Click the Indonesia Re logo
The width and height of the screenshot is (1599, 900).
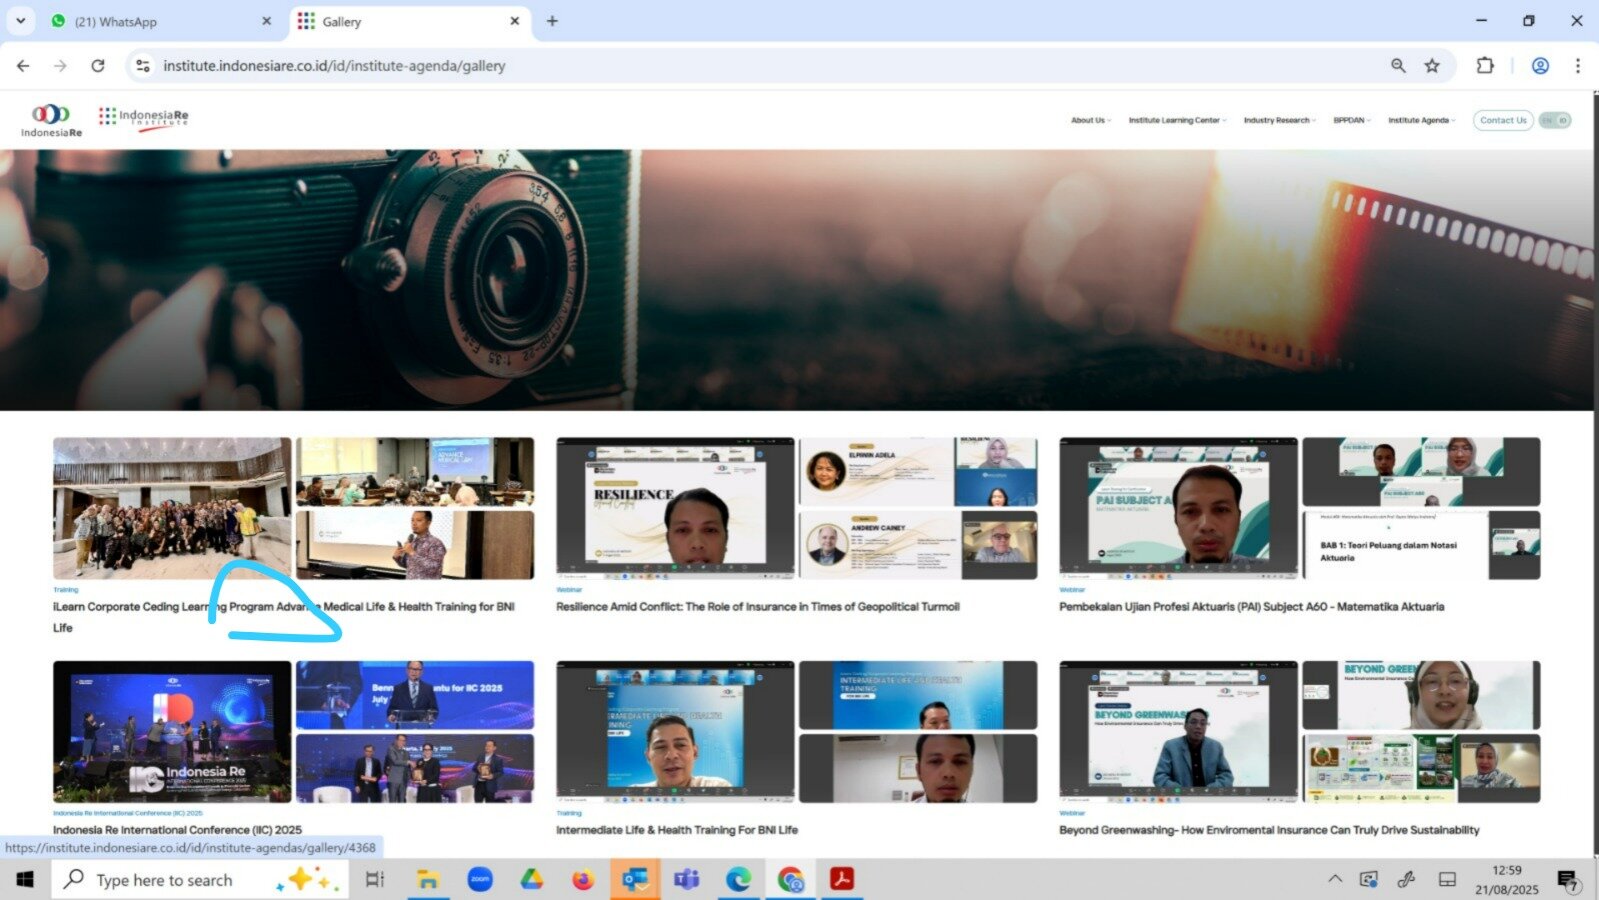[x=51, y=120]
